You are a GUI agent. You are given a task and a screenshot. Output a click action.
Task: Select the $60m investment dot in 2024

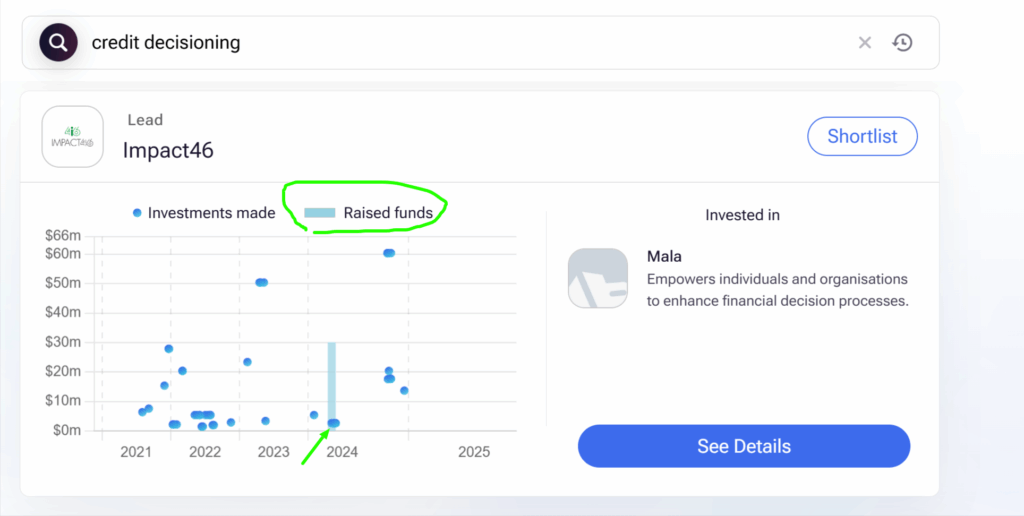click(389, 253)
